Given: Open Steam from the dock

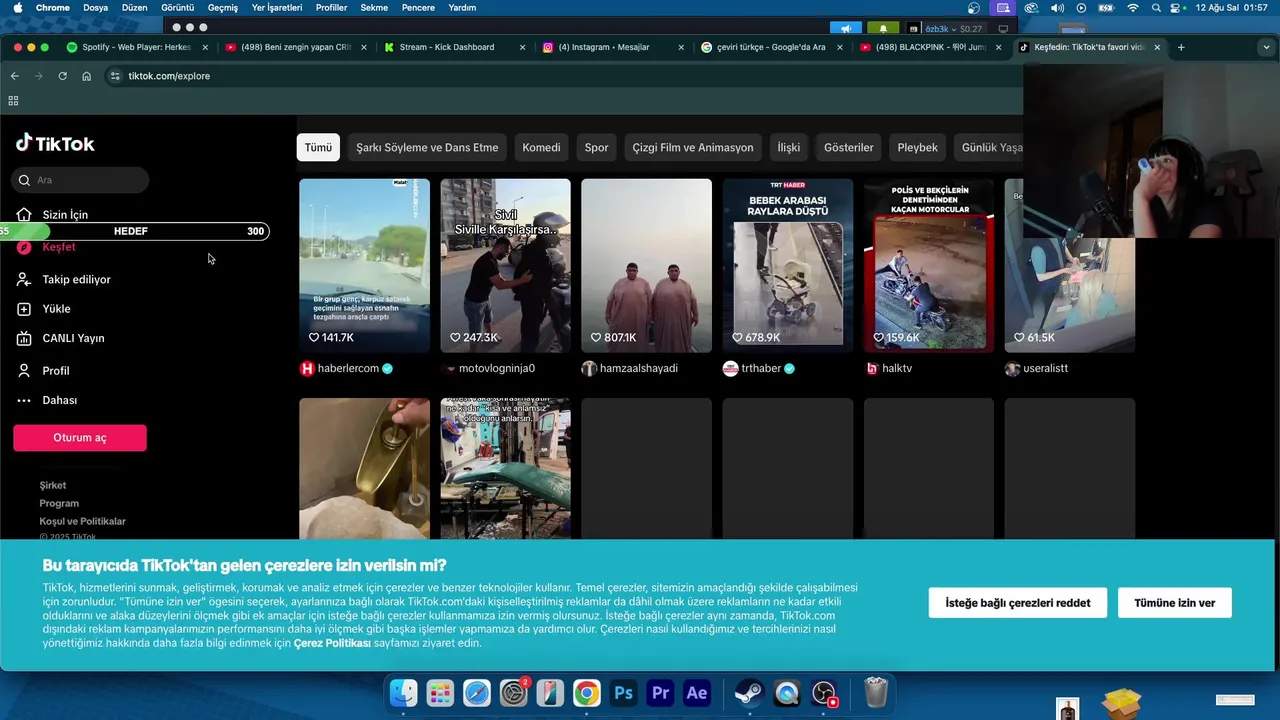Looking at the screenshot, I should tap(748, 692).
